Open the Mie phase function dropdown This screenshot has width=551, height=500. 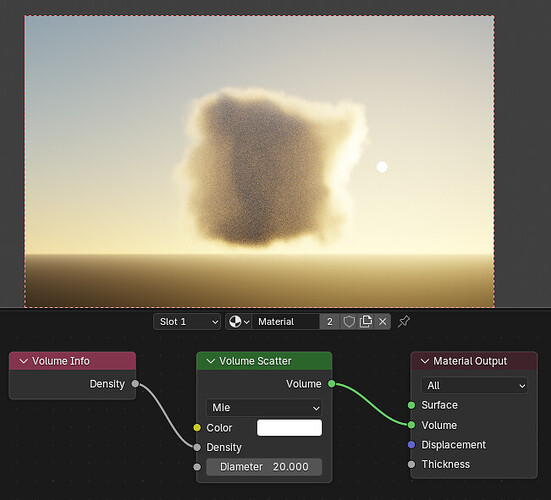pyautogui.click(x=264, y=408)
